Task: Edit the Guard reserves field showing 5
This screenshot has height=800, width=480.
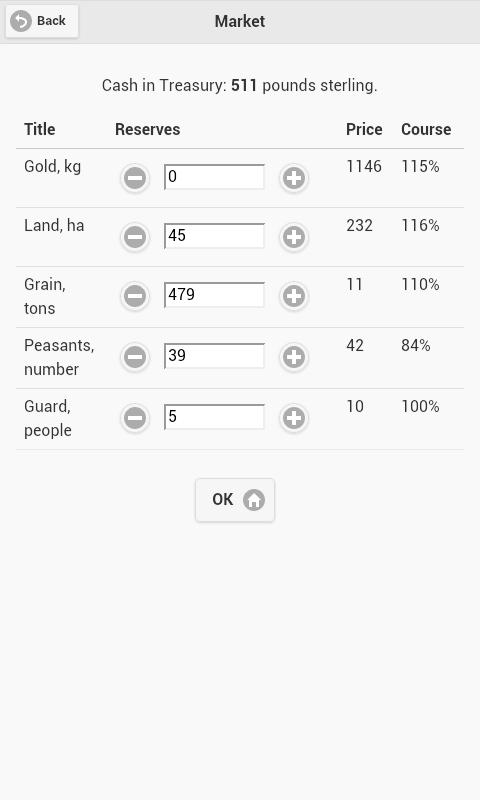Action: [x=214, y=417]
